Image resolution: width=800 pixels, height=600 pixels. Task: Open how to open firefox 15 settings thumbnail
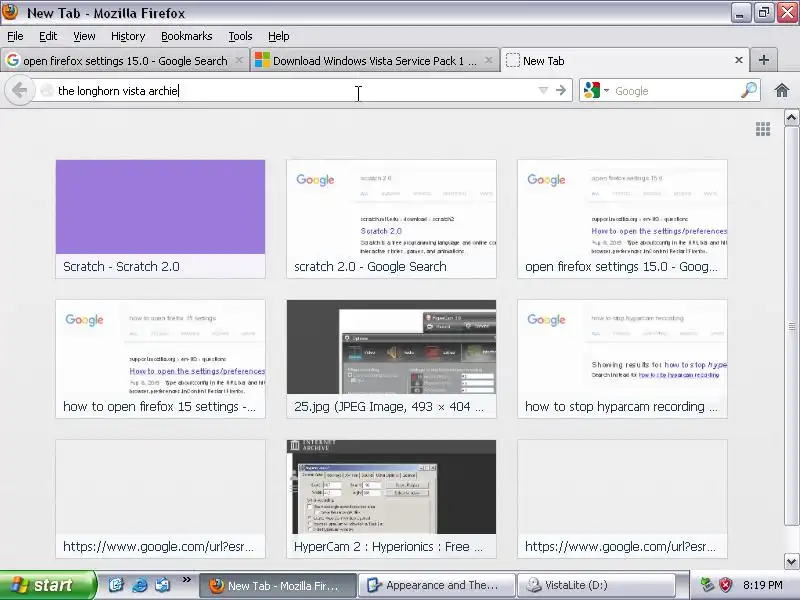(160, 359)
